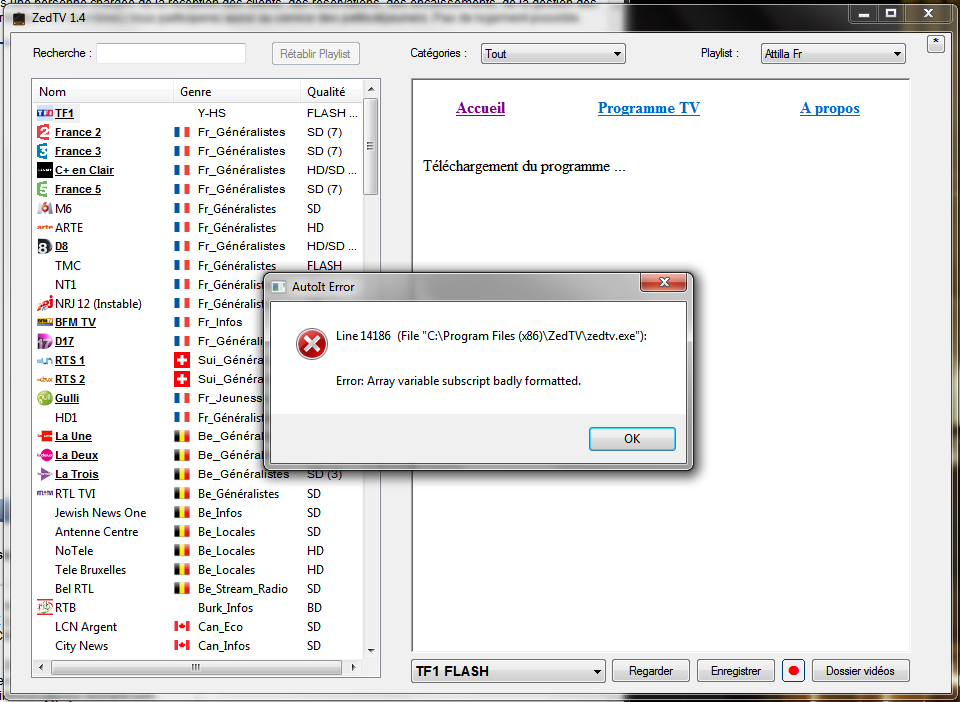Image resolution: width=960 pixels, height=702 pixels.
Task: Select the France 2 channel logo
Action: [44, 132]
